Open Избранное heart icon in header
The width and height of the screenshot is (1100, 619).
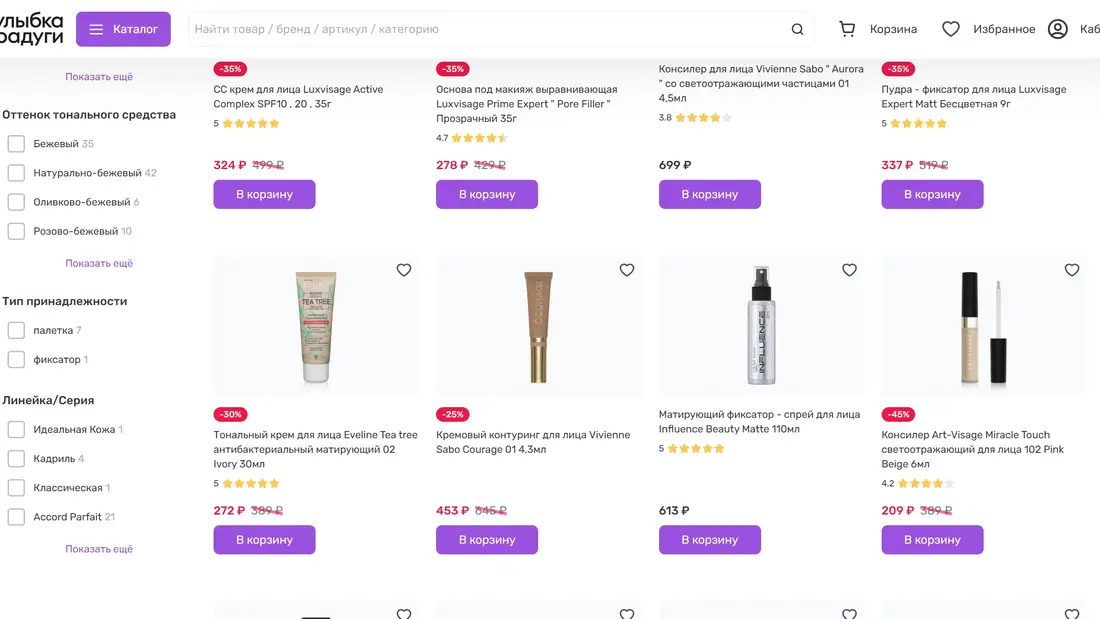click(951, 29)
